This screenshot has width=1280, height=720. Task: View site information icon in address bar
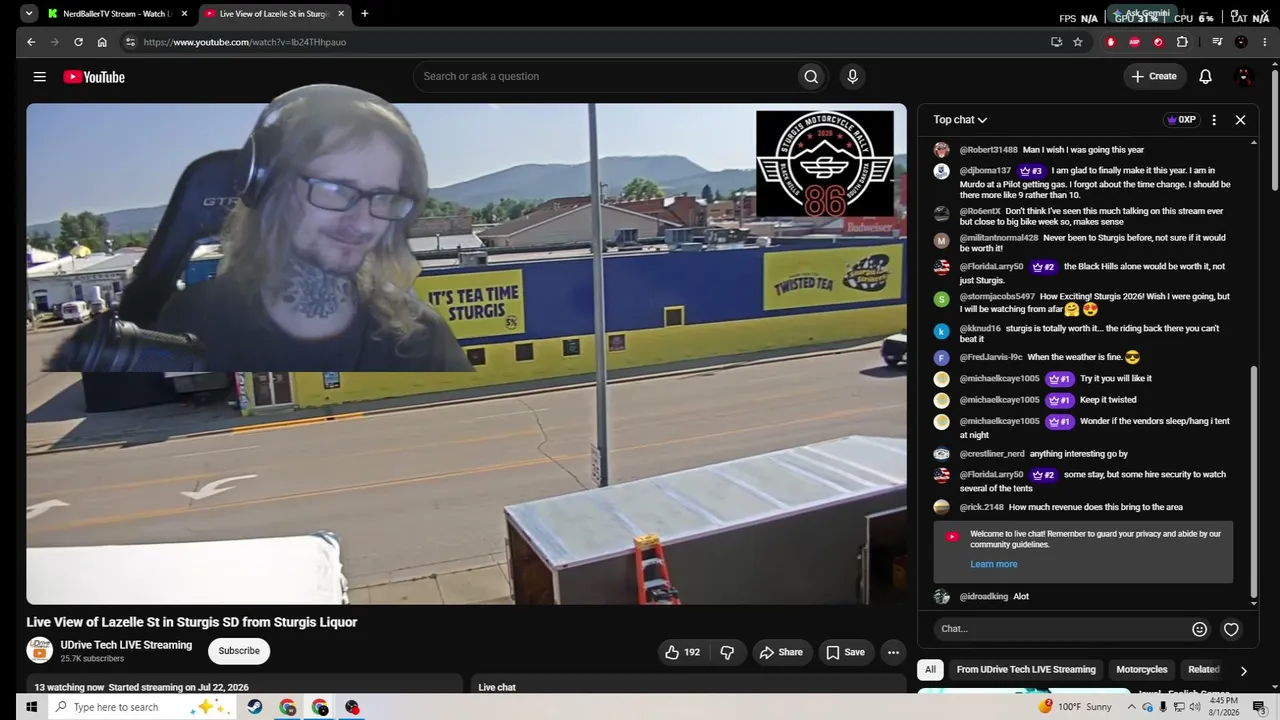click(129, 42)
